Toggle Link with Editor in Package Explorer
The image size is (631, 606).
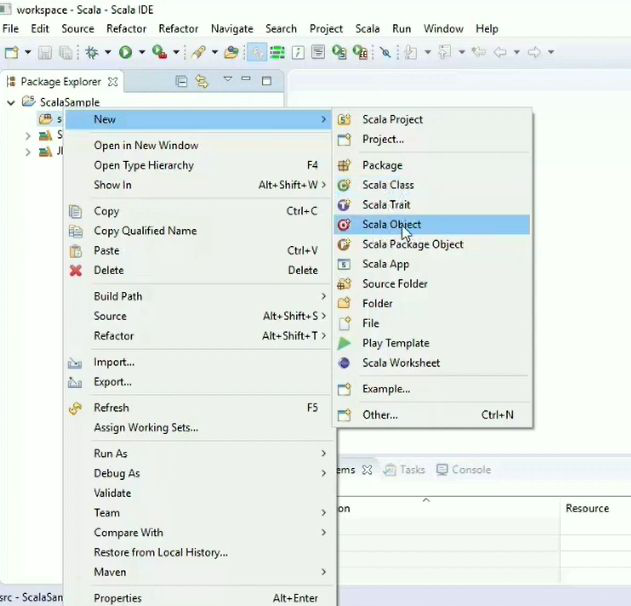click(x=202, y=82)
